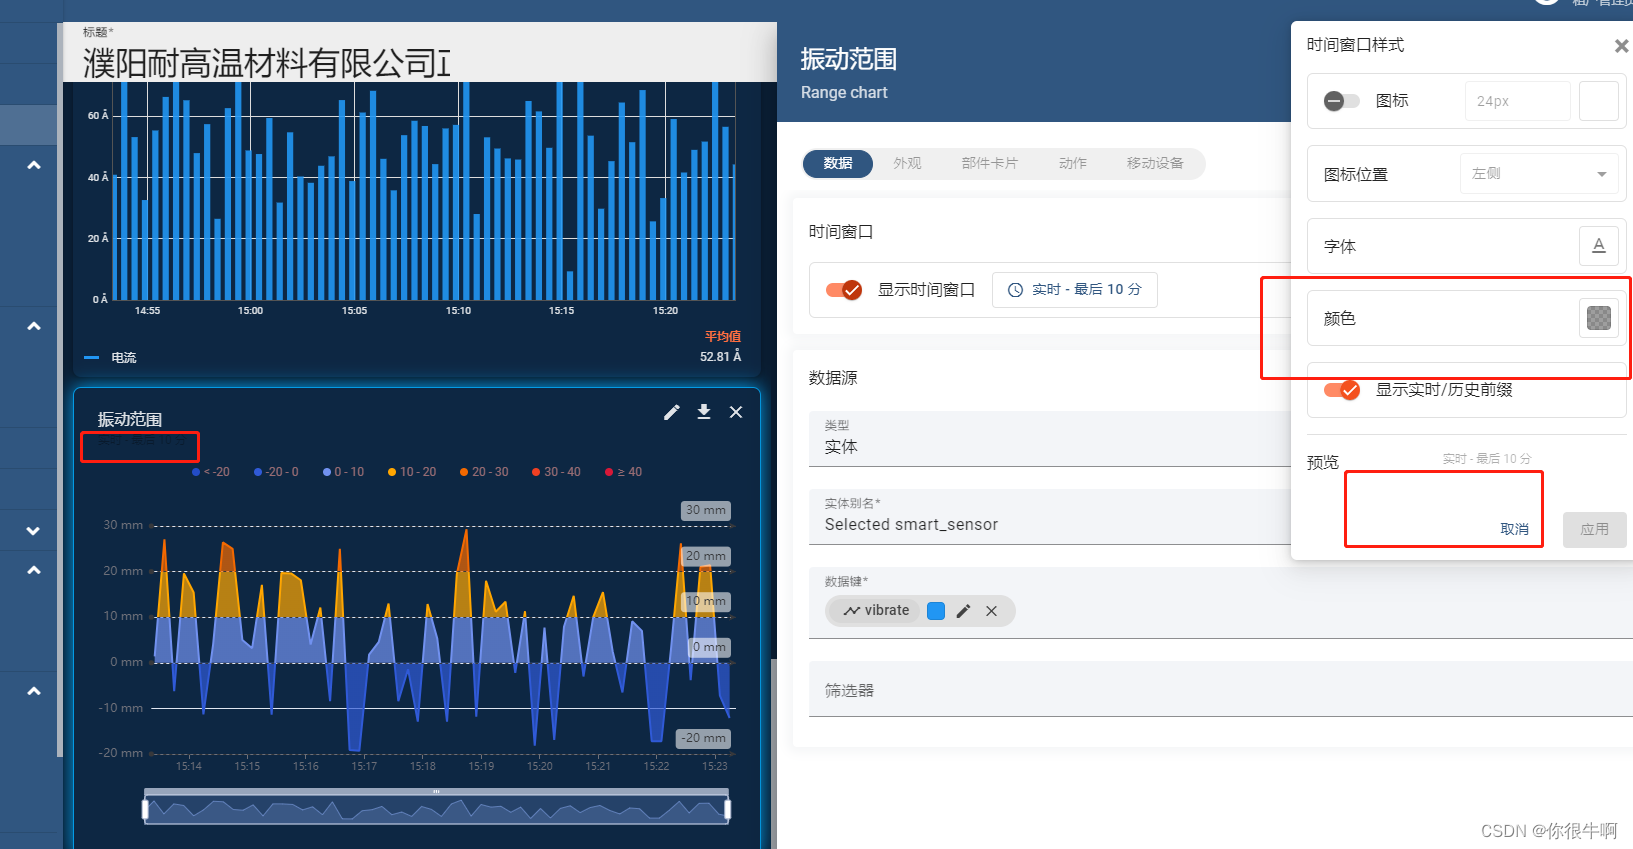The image size is (1633, 849).
Task: Toggle the '20 - 30' legend series
Action: (x=484, y=472)
